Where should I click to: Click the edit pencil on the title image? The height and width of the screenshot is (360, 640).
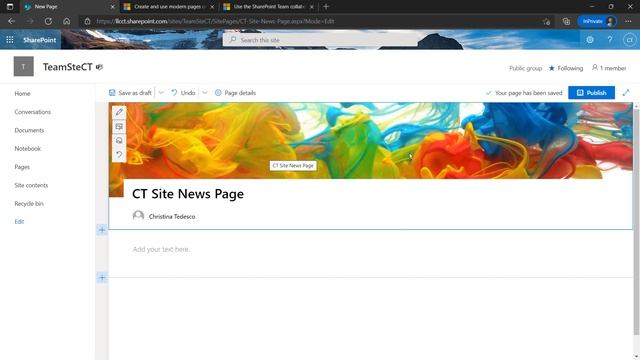119,112
